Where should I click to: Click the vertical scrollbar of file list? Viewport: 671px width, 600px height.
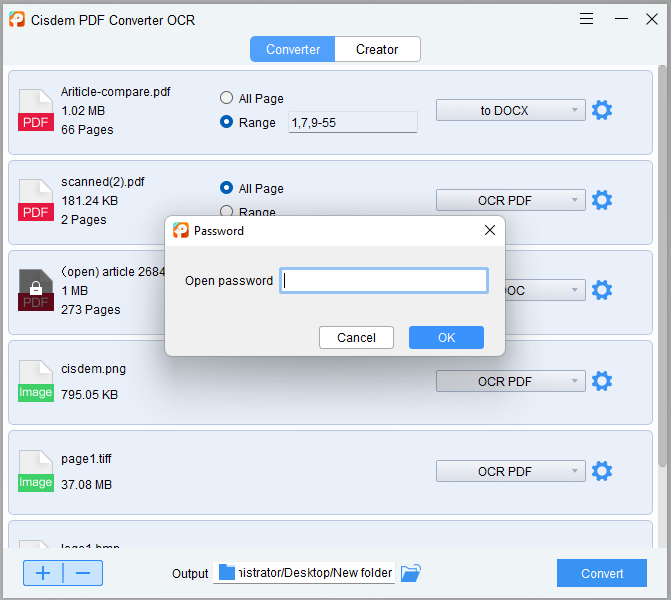662,266
